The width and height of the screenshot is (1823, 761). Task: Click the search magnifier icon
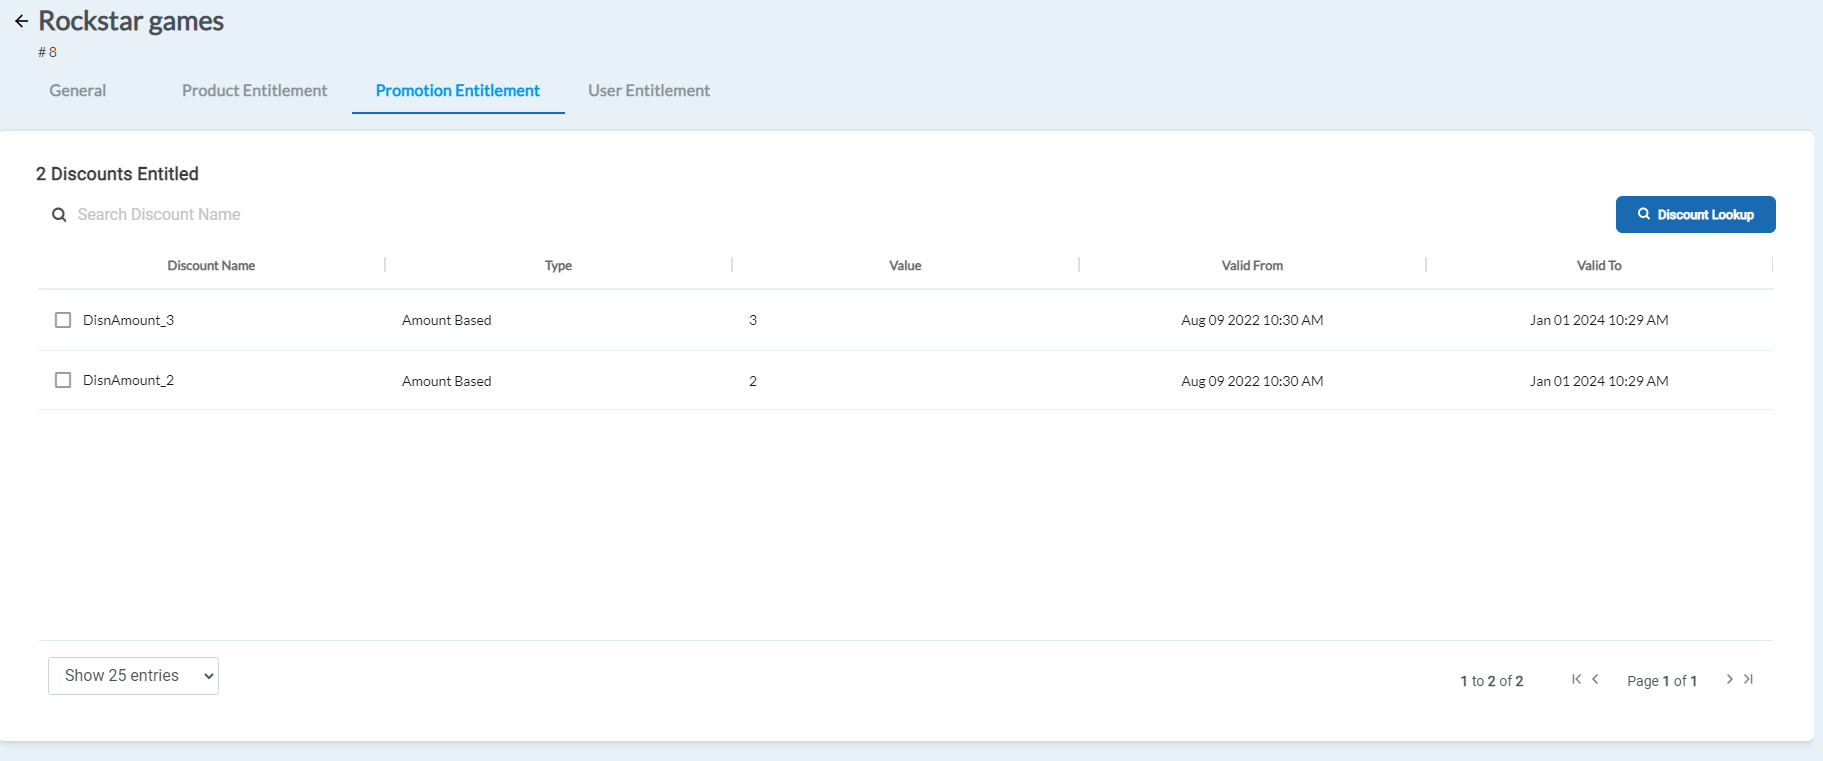coord(59,215)
